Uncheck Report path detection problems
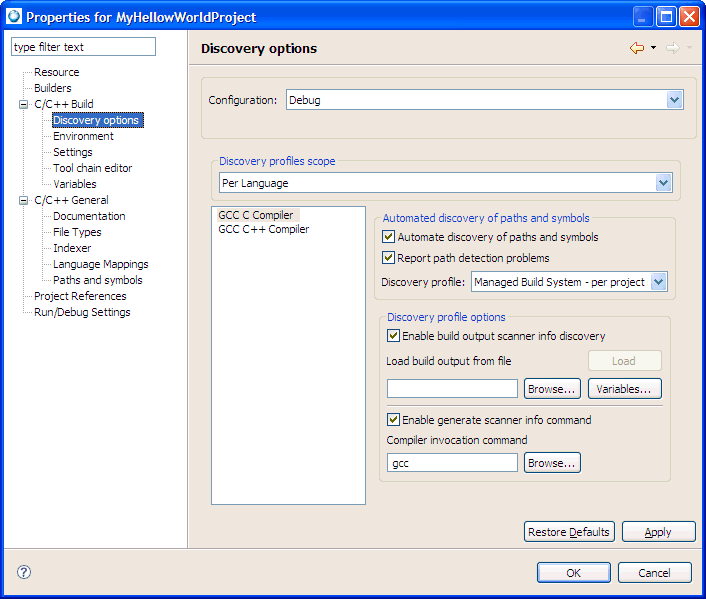706x599 pixels. click(389, 258)
